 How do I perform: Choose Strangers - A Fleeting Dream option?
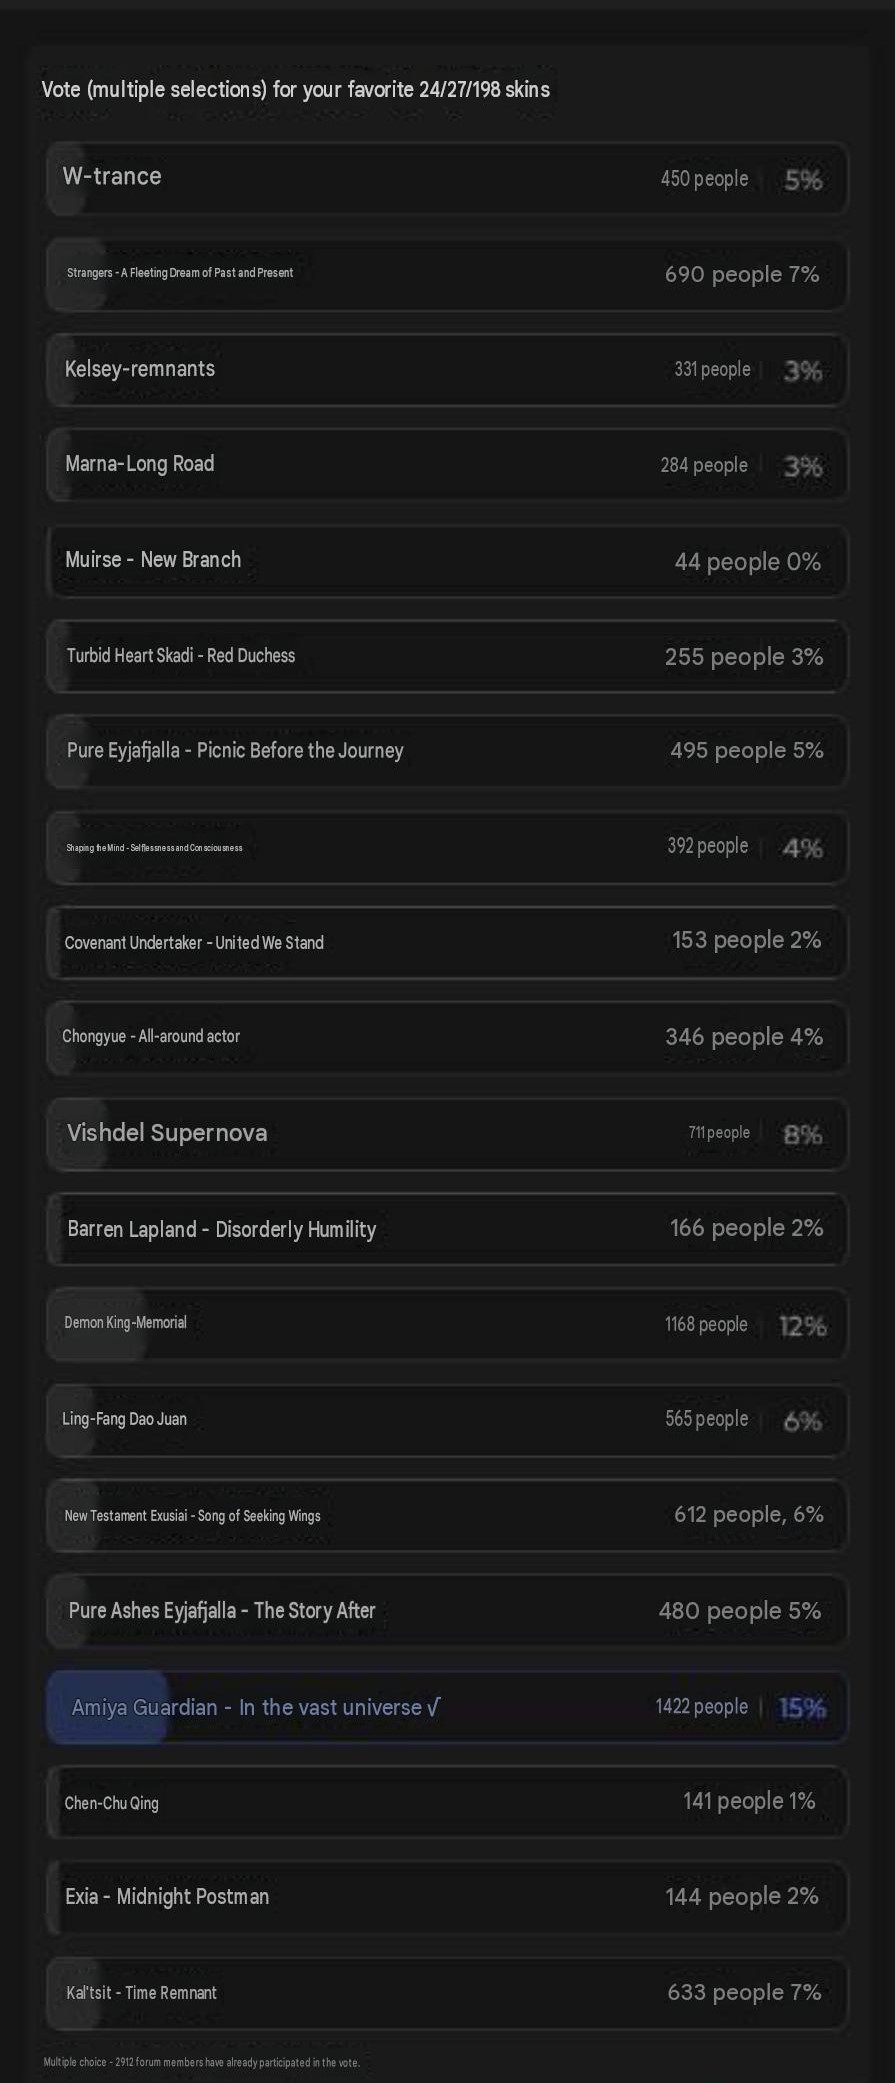(447, 274)
